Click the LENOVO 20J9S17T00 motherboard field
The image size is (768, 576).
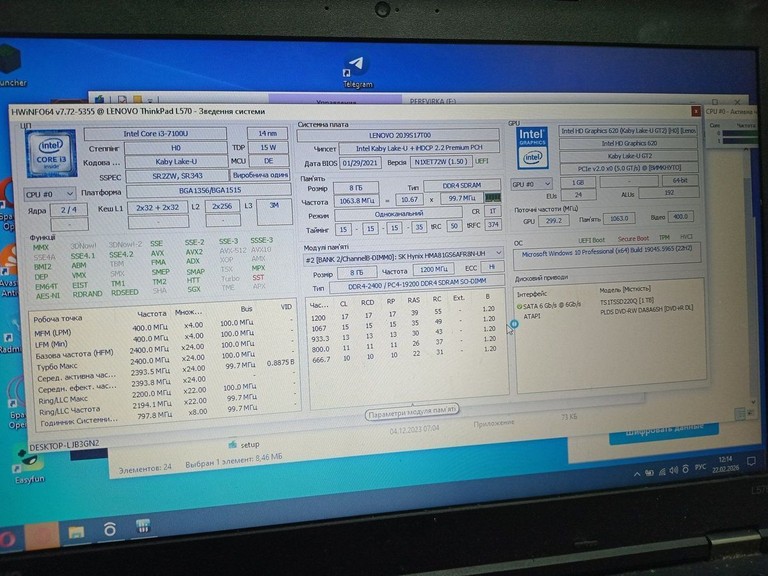400,135
